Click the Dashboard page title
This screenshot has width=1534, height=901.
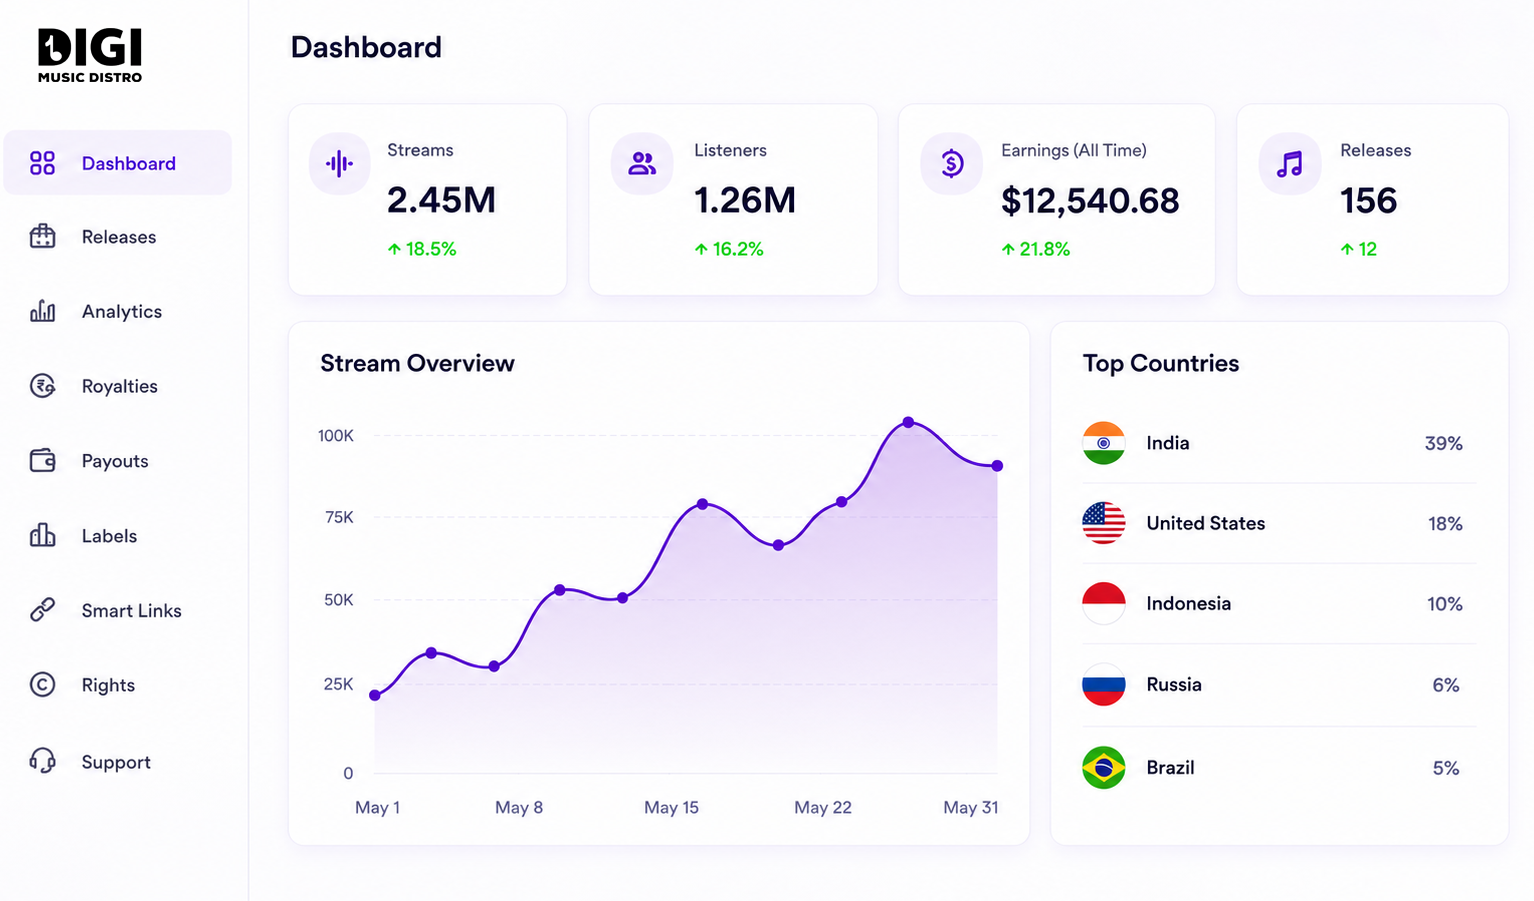point(366,47)
